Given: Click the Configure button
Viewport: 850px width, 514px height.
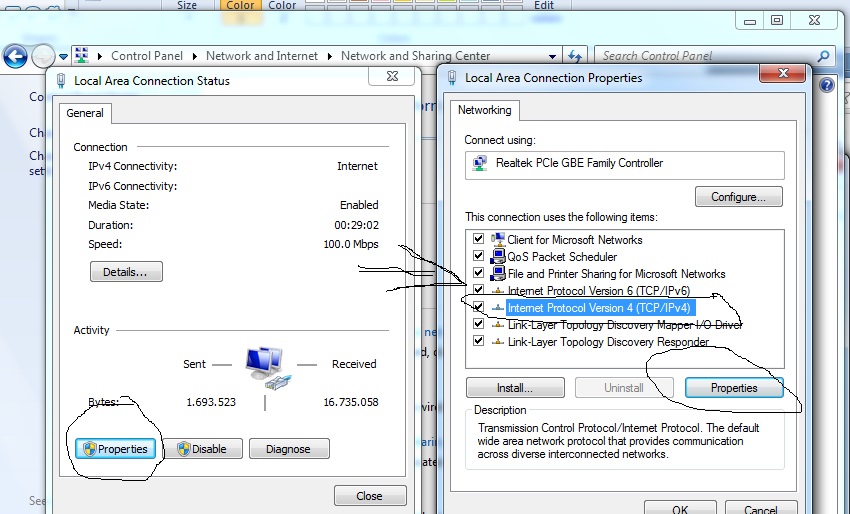Looking at the screenshot, I should tap(738, 197).
